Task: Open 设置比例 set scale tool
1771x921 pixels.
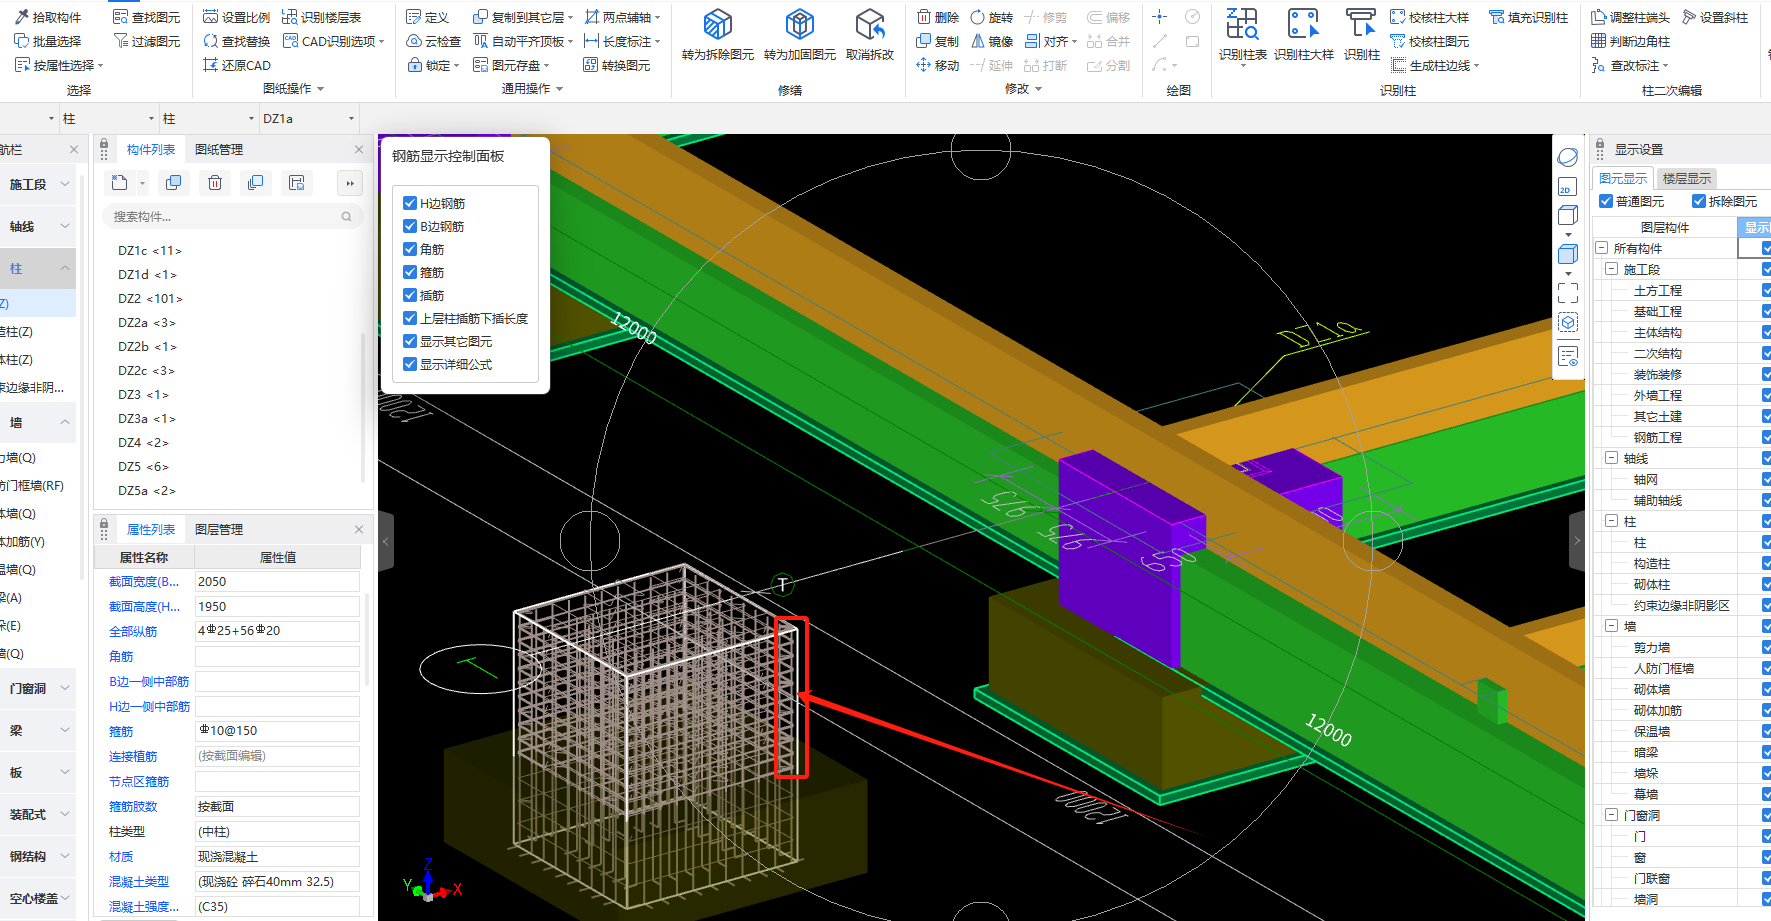Action: (x=237, y=17)
